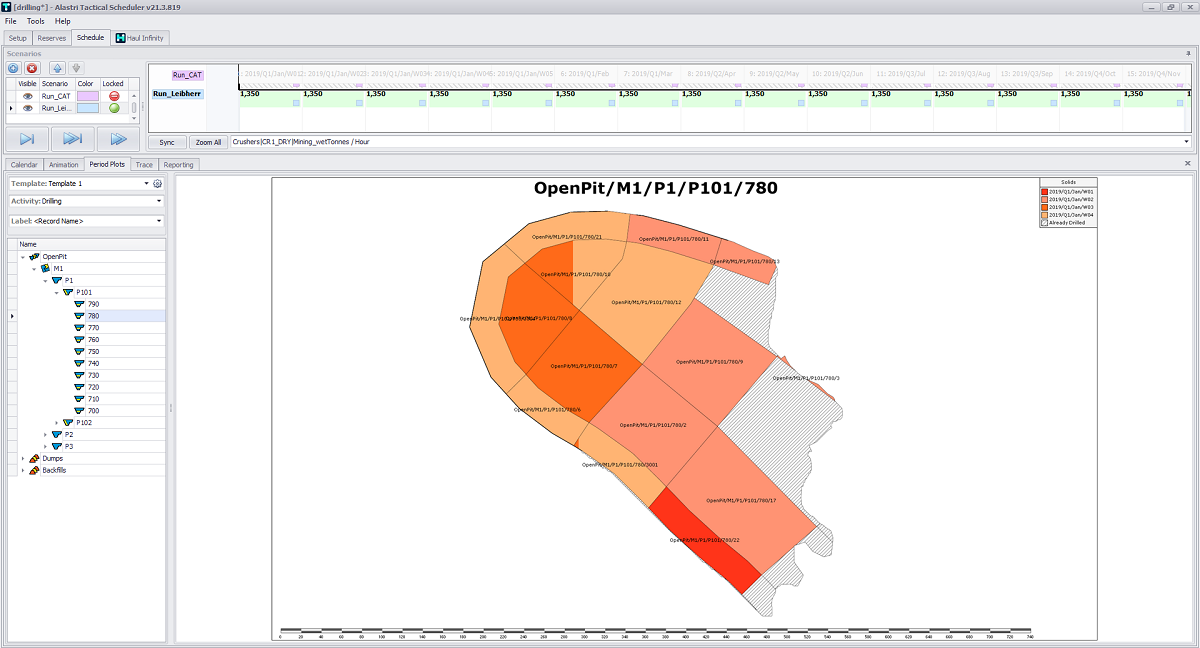Screen dimensions: 1200x648
Task: Click the OpenPit node icon
Action: pyautogui.click(x=35, y=257)
